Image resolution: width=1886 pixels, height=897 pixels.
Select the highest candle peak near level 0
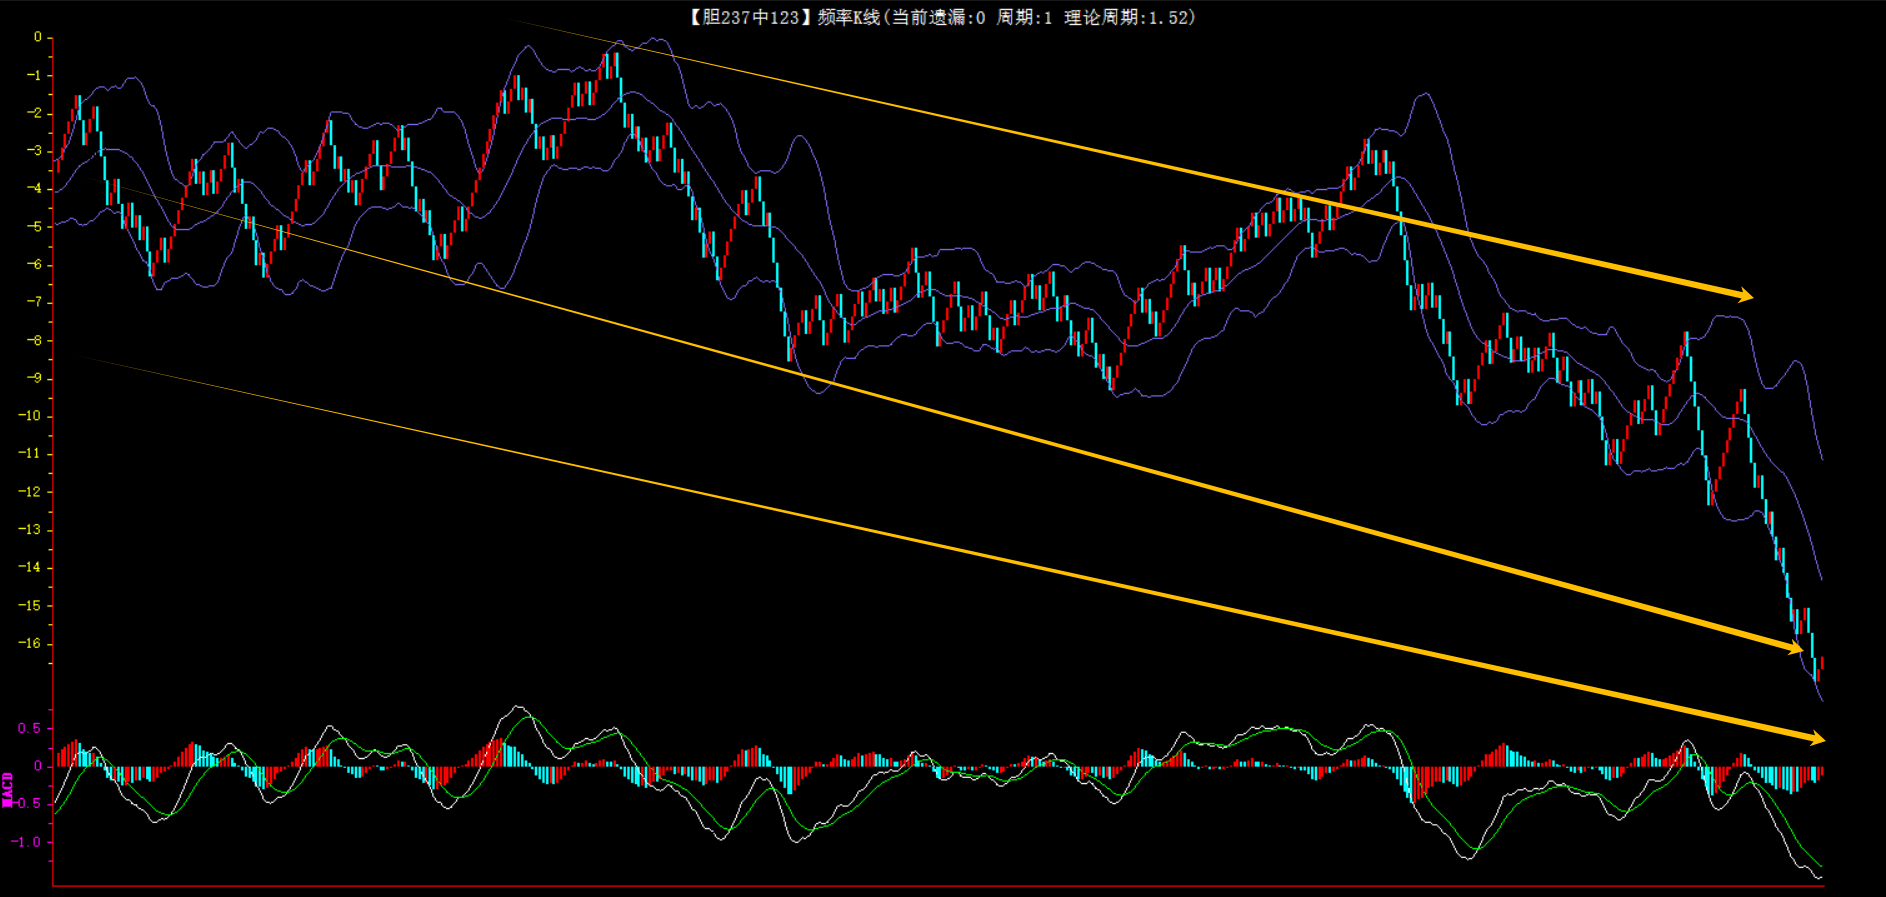coord(616,60)
